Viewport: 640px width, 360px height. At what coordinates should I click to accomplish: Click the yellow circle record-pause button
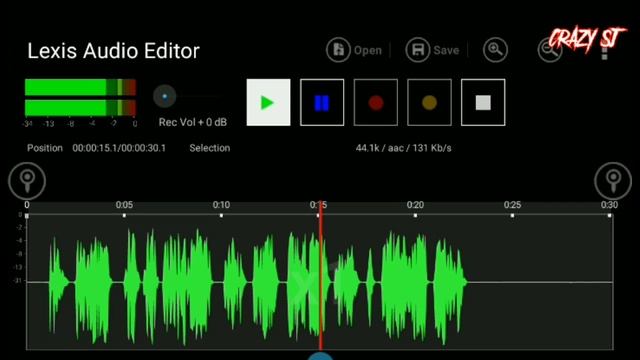pos(429,102)
